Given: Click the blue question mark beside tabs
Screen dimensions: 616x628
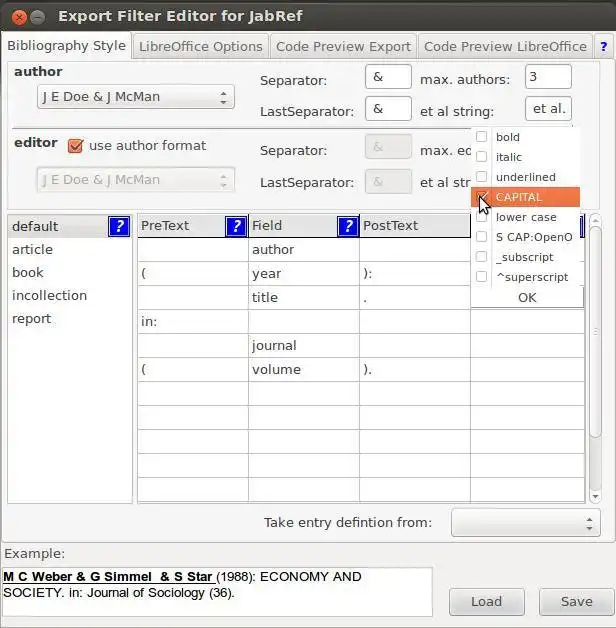Looking at the screenshot, I should point(604,46).
